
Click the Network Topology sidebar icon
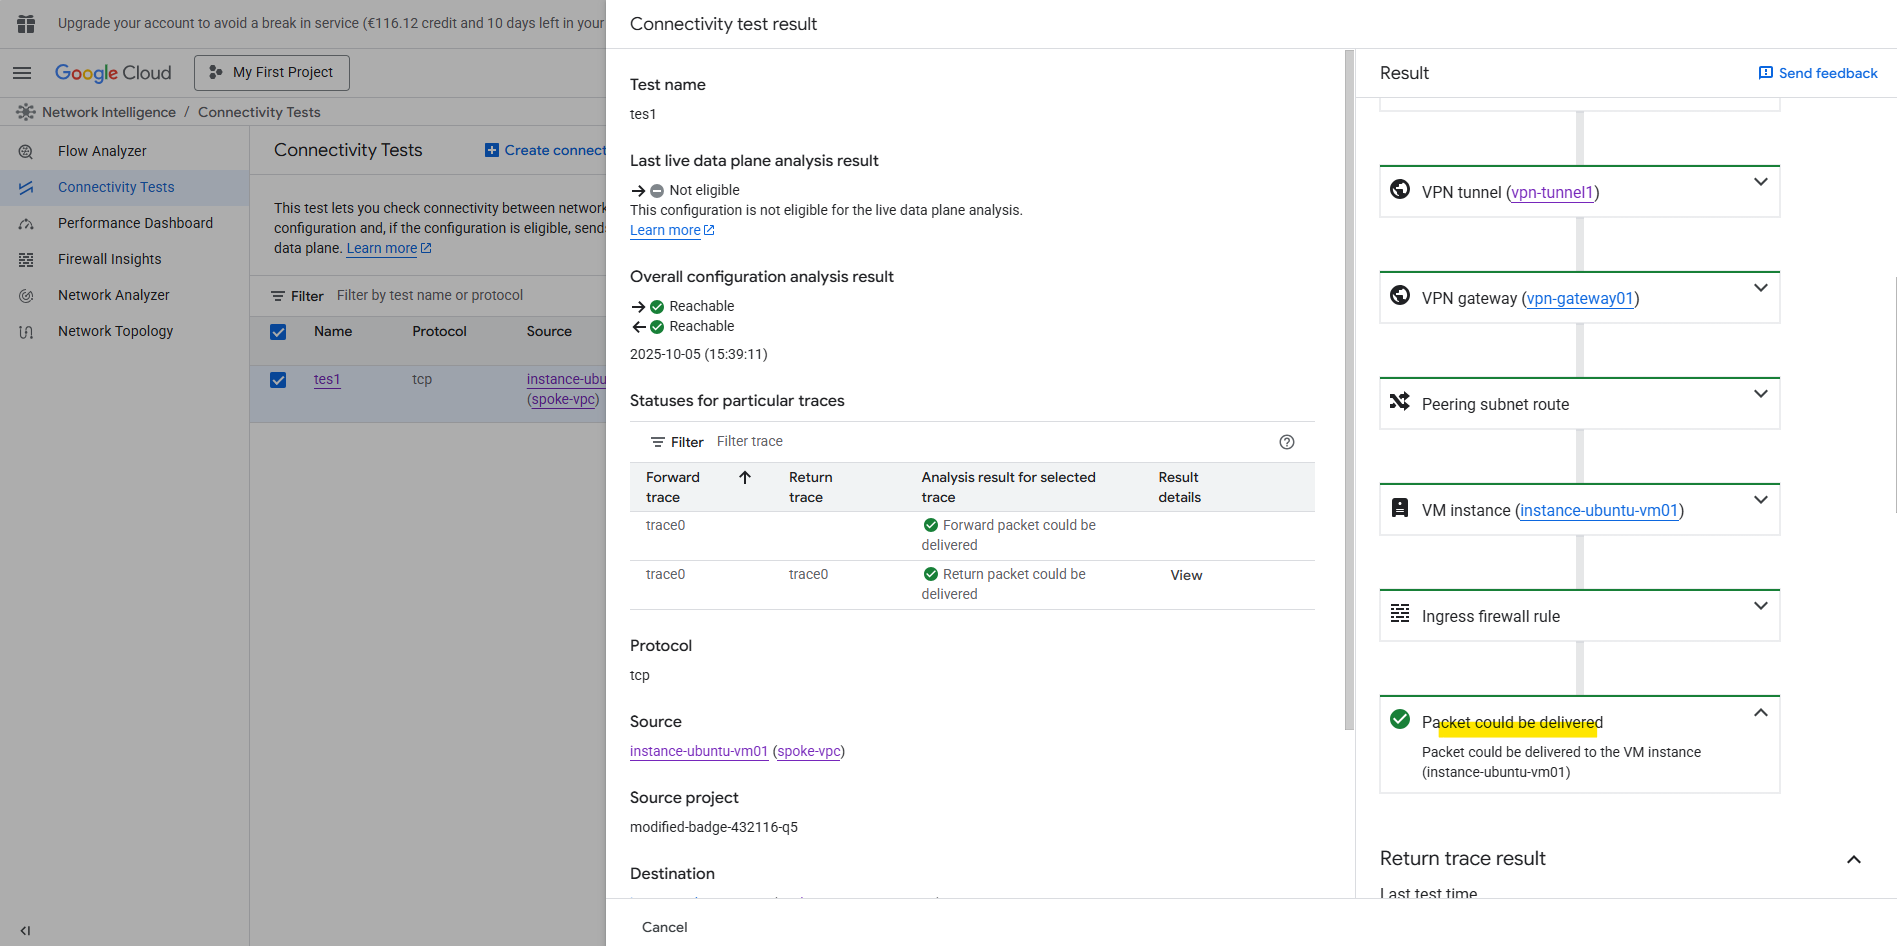[26, 332]
